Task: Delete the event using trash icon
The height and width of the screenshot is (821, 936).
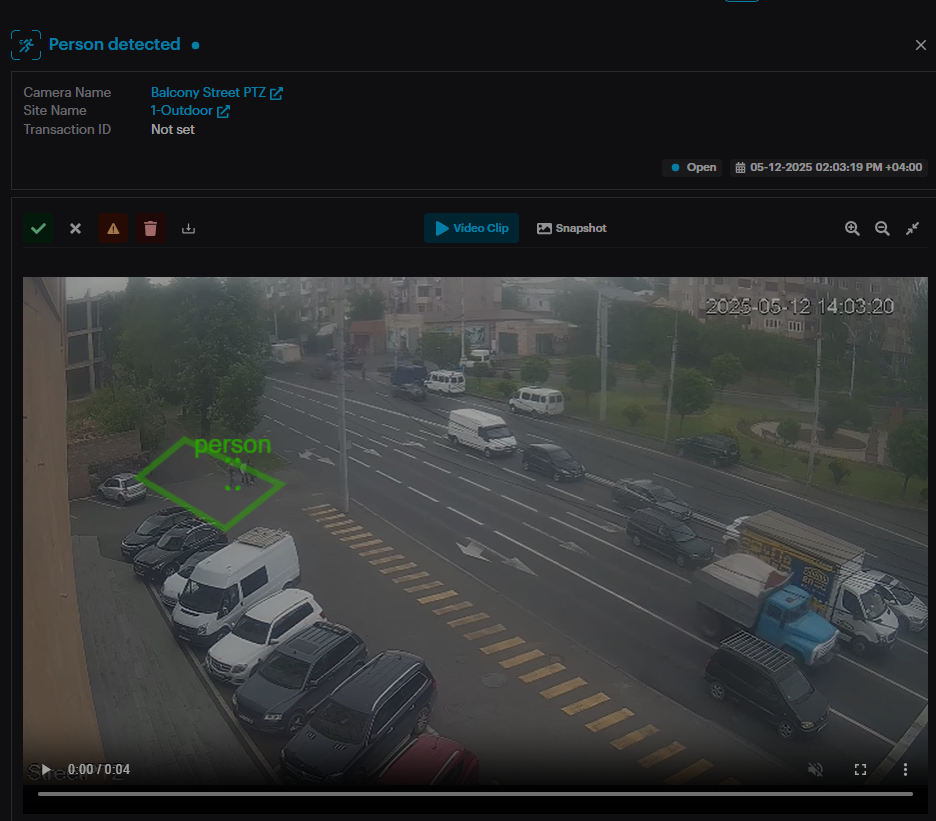Action: point(150,229)
